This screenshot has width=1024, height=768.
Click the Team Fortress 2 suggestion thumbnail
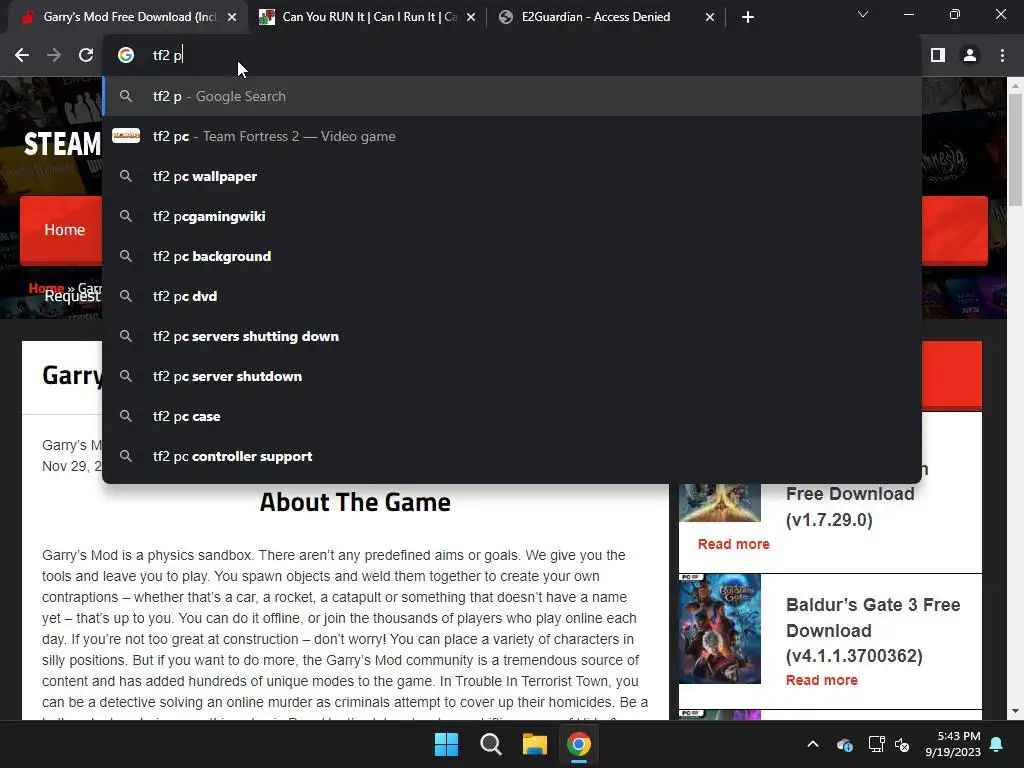[x=126, y=135]
